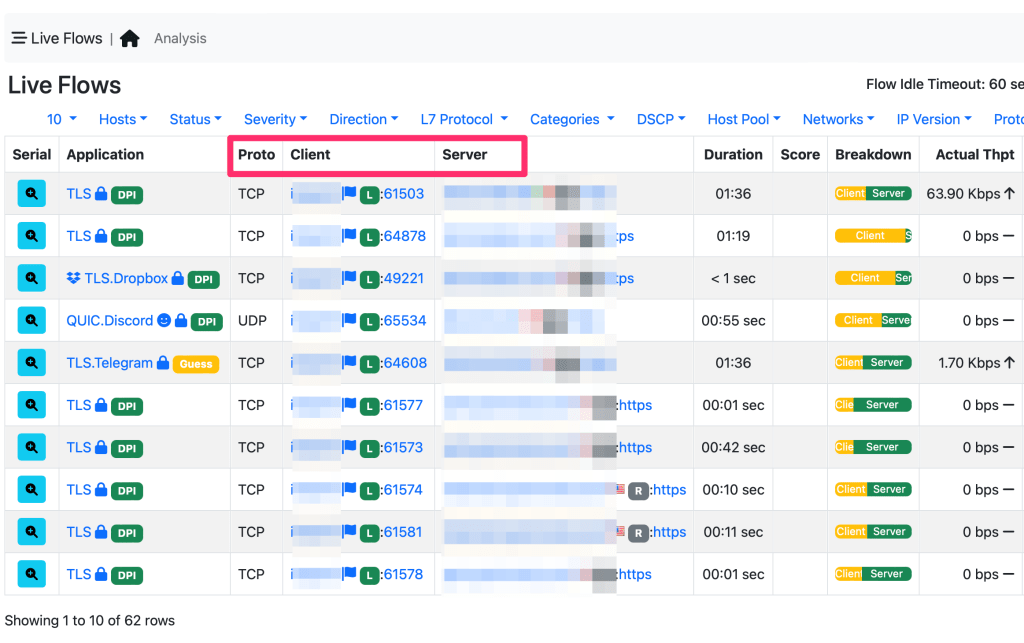
Task: Open the hamburger menu next to Live Flows
Action: [x=19, y=38]
